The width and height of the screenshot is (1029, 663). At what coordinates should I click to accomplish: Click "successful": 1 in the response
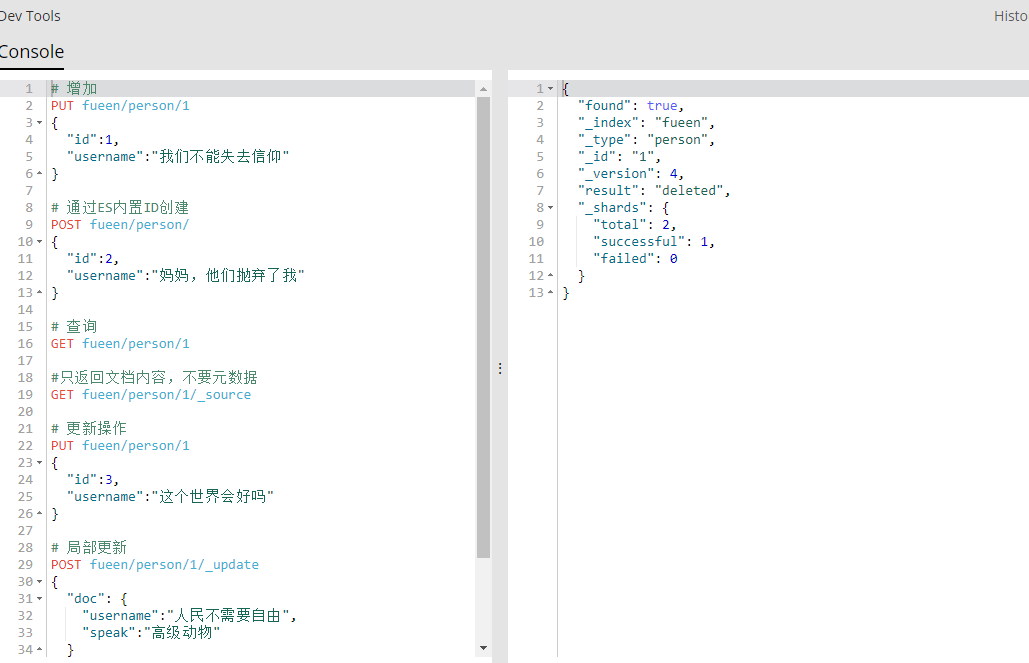(x=654, y=242)
